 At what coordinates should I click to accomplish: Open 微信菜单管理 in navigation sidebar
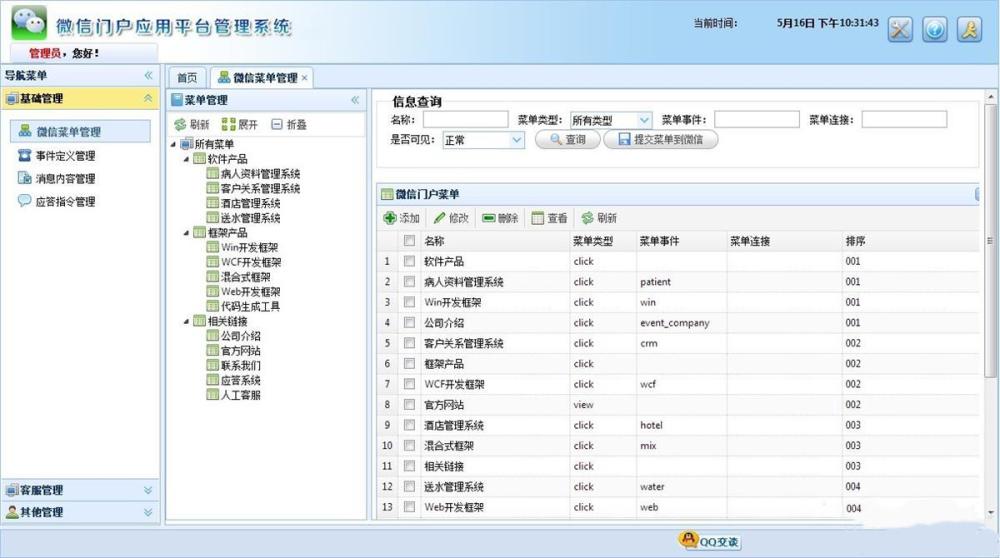[x=80, y=131]
